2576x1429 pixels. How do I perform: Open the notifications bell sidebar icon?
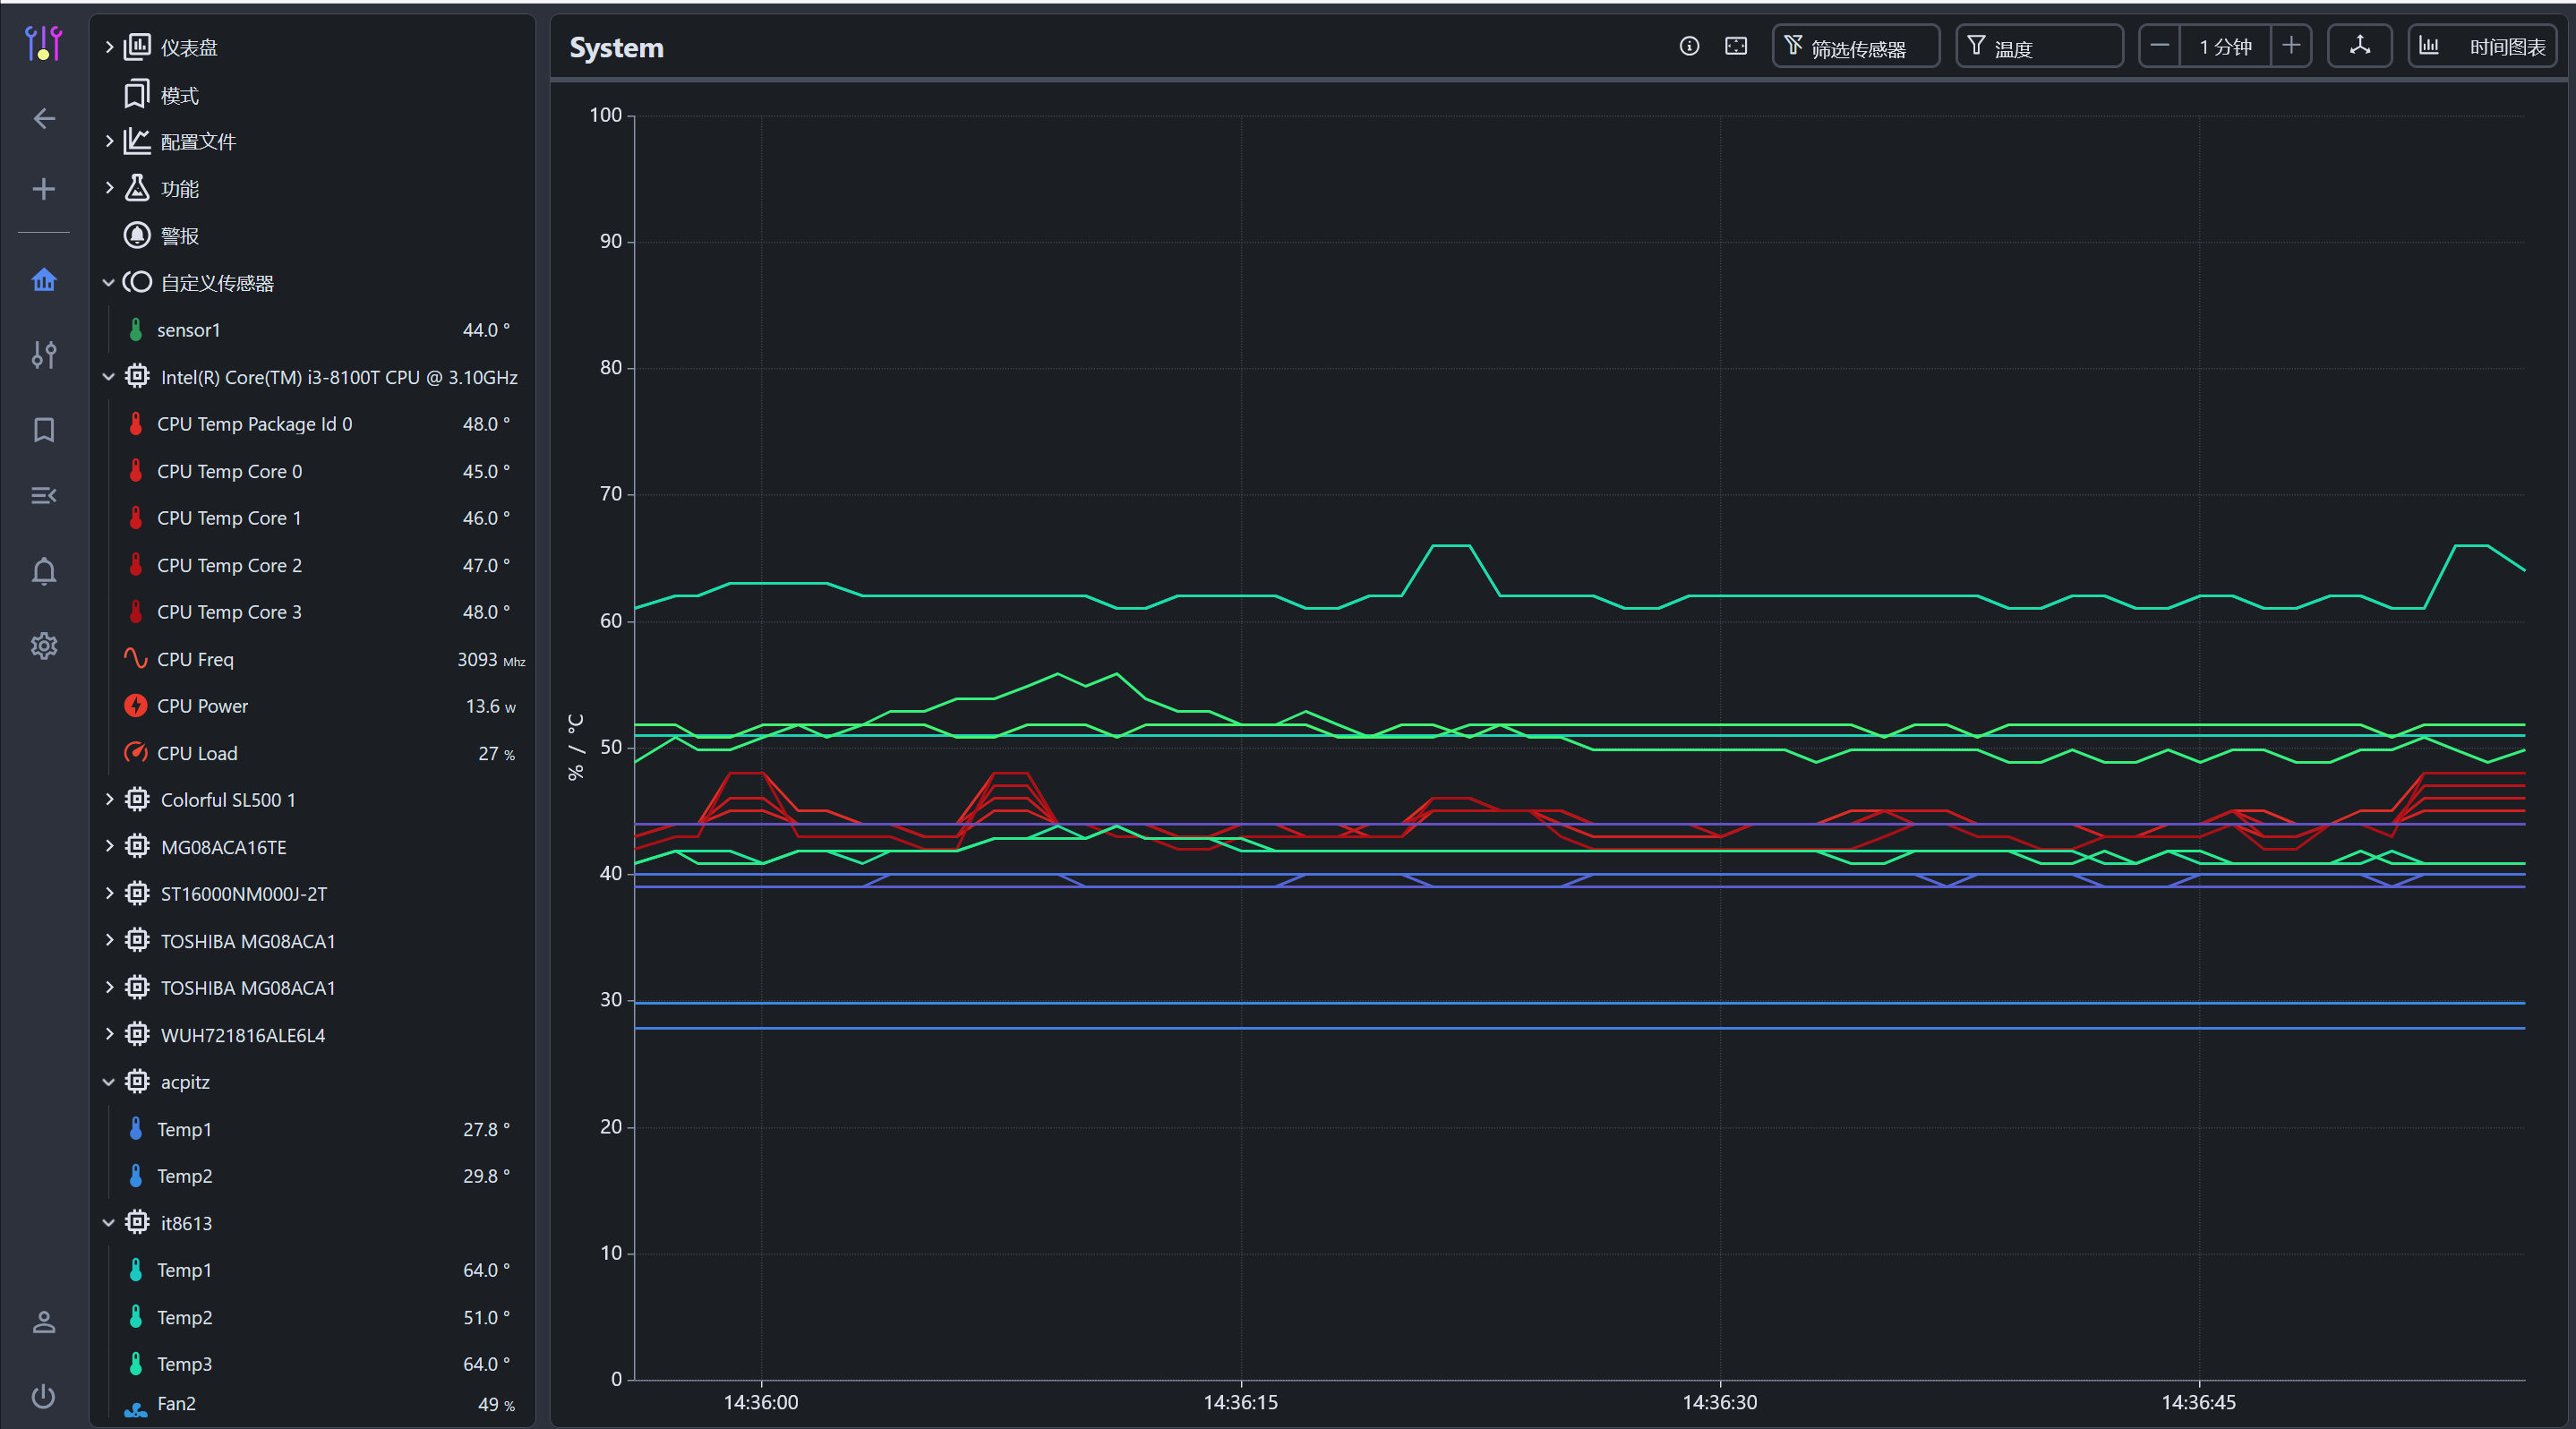[44, 571]
